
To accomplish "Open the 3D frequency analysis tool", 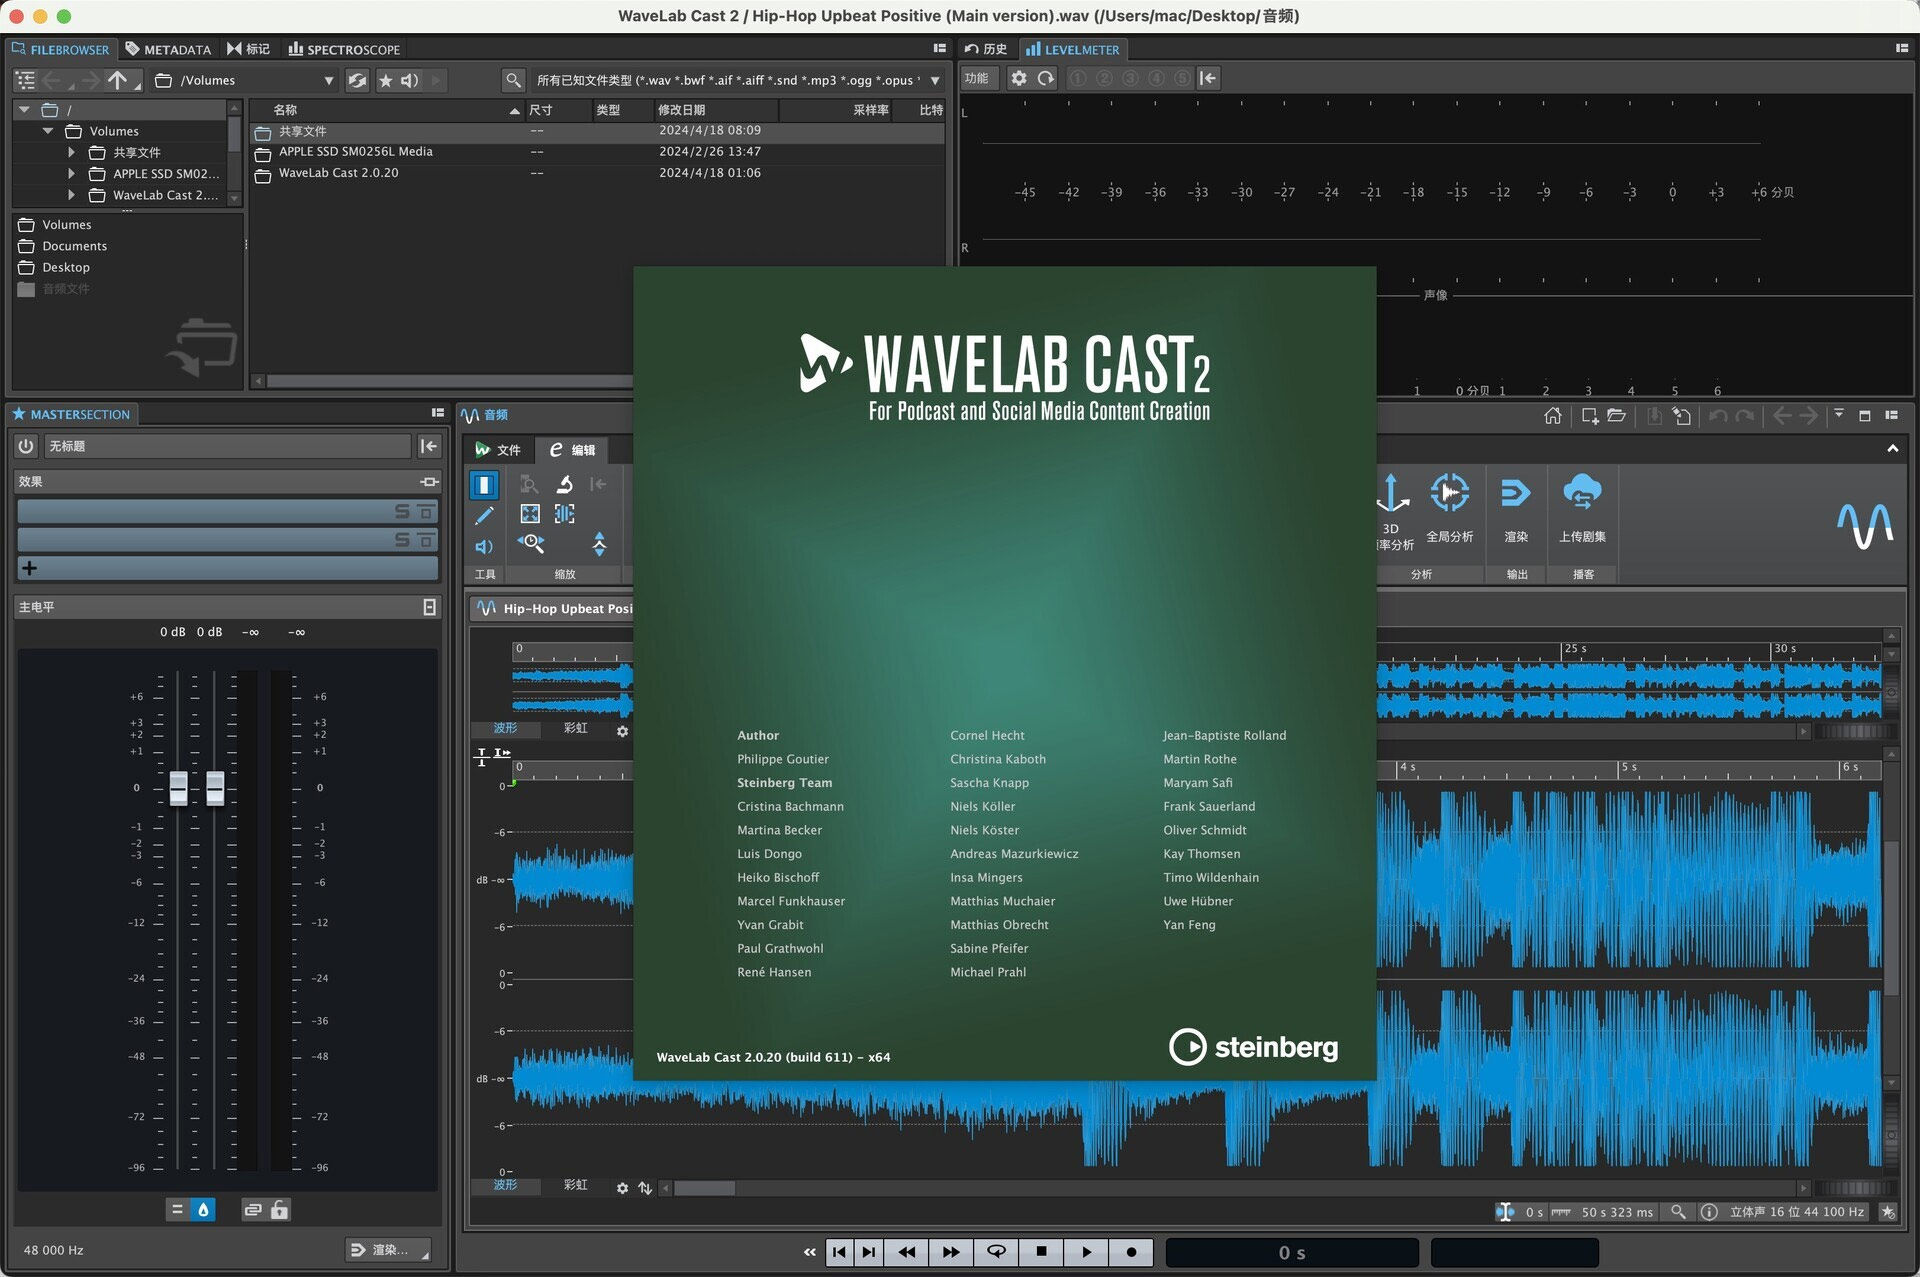I will point(1393,512).
